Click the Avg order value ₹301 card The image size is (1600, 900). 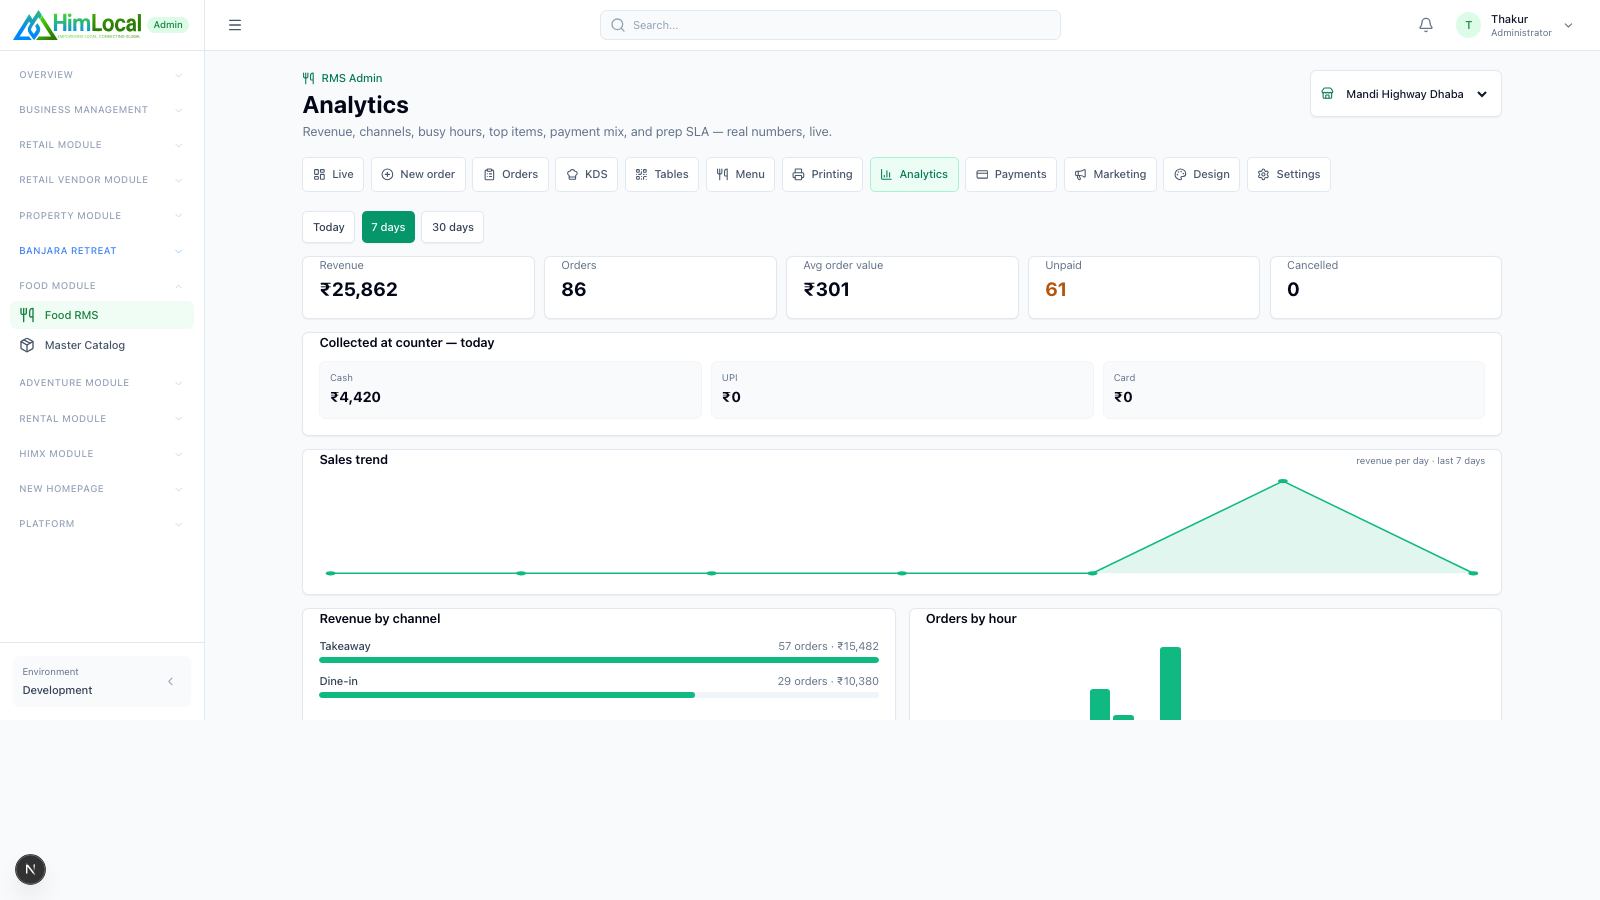pyautogui.click(x=902, y=287)
